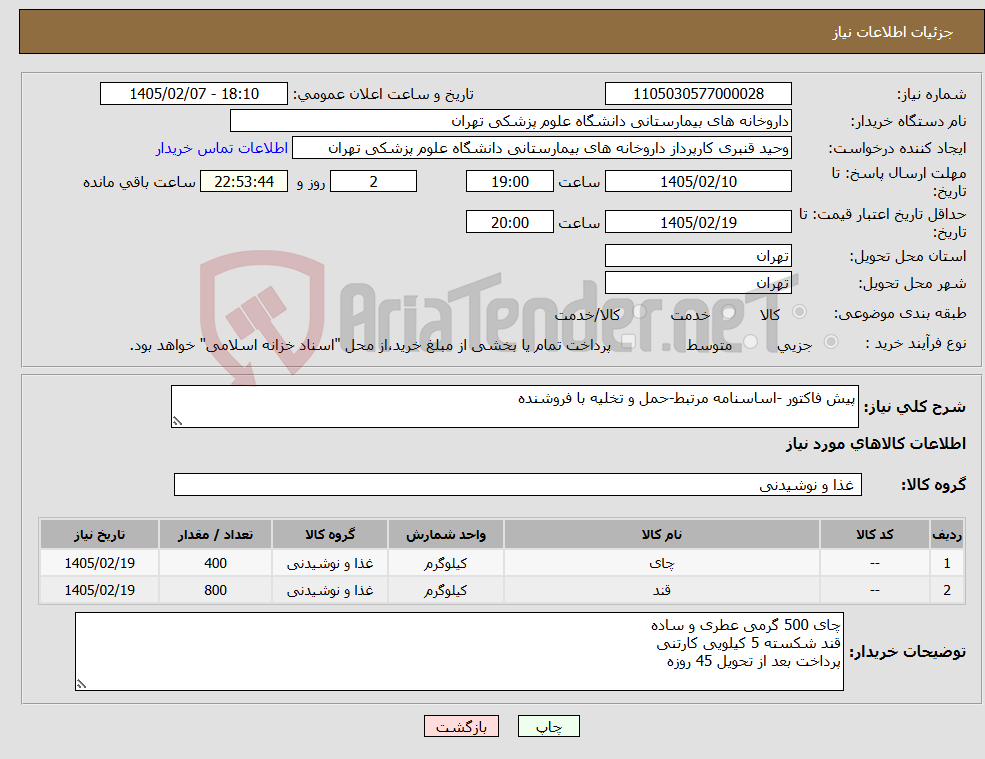This screenshot has width=985, height=759.
Task: Click the چاپ print button
Action: [548, 726]
